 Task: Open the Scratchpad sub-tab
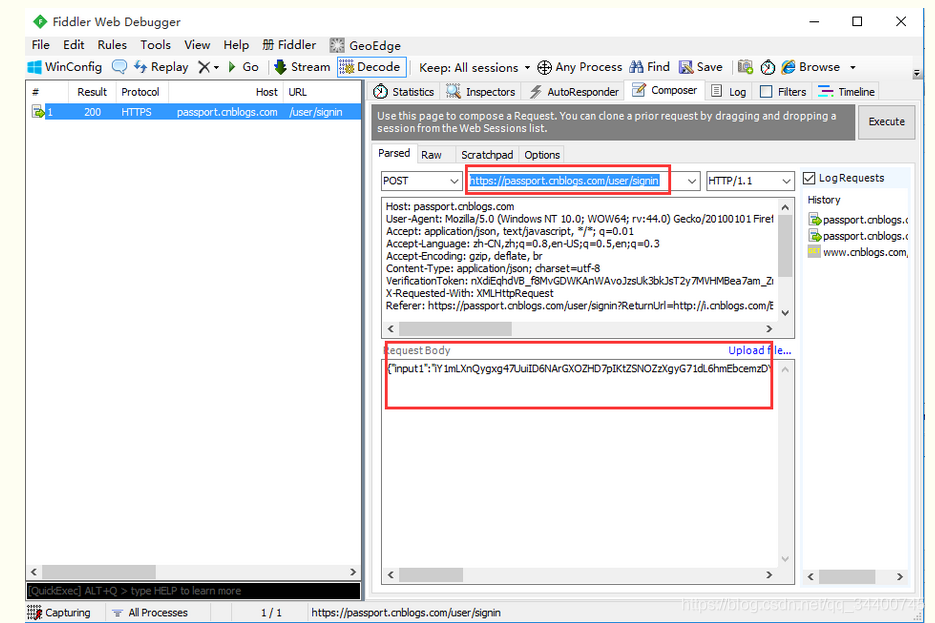(487, 155)
